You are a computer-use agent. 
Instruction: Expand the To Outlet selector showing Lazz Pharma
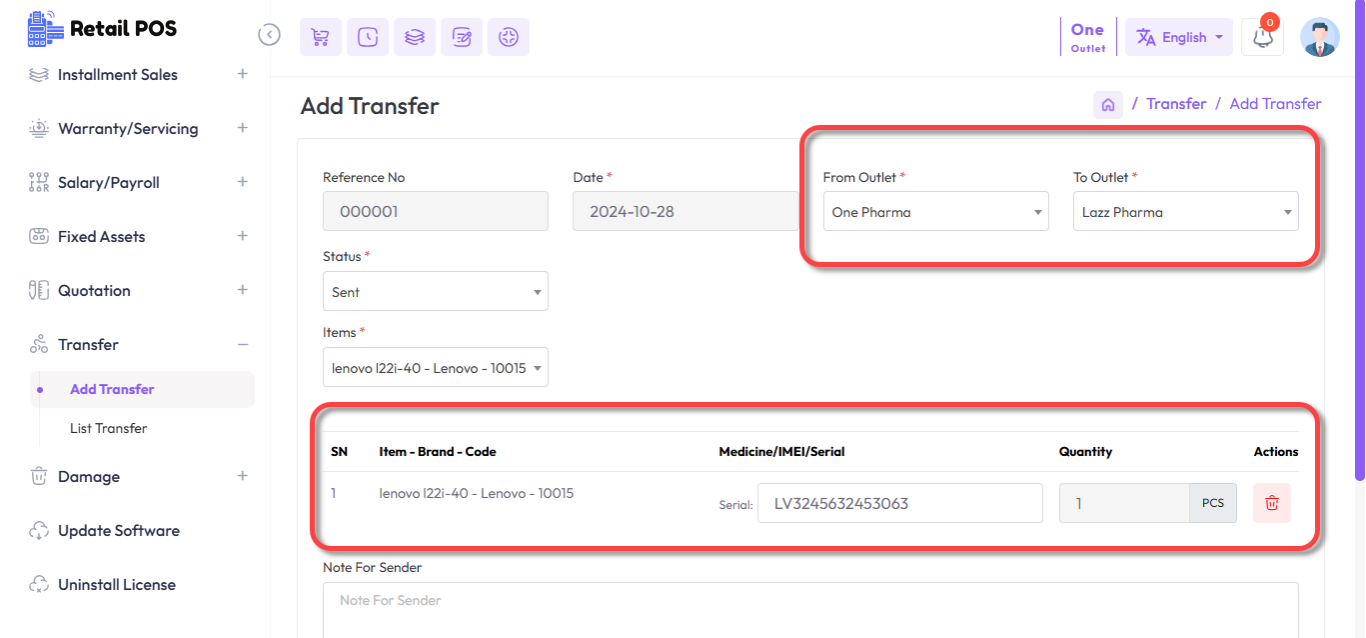[x=1184, y=211]
